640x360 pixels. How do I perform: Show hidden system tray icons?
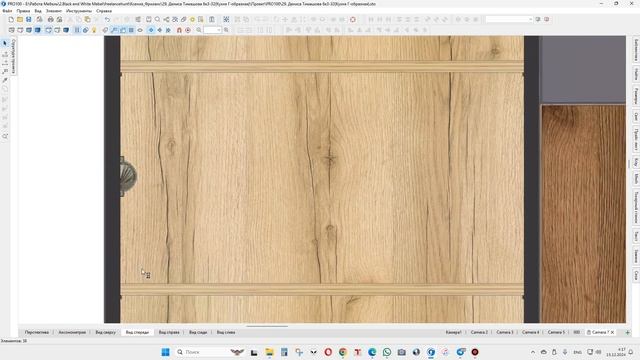[533, 352]
